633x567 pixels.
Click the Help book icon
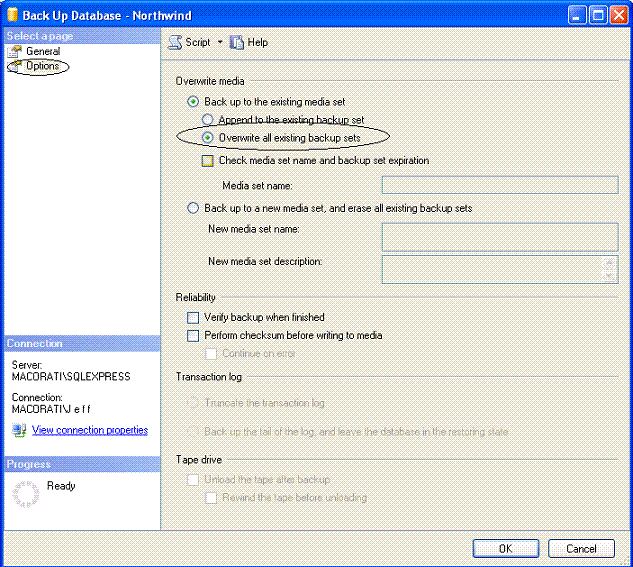(237, 42)
